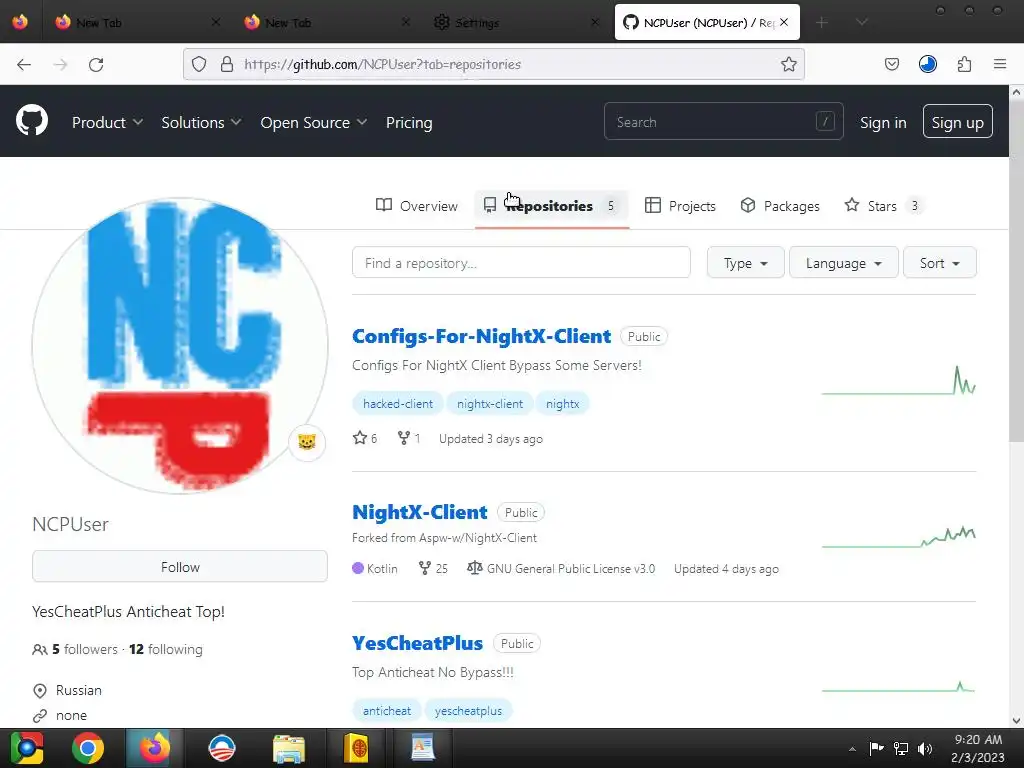Open a new tab with plus button
1024x768 pixels.
[822, 22]
